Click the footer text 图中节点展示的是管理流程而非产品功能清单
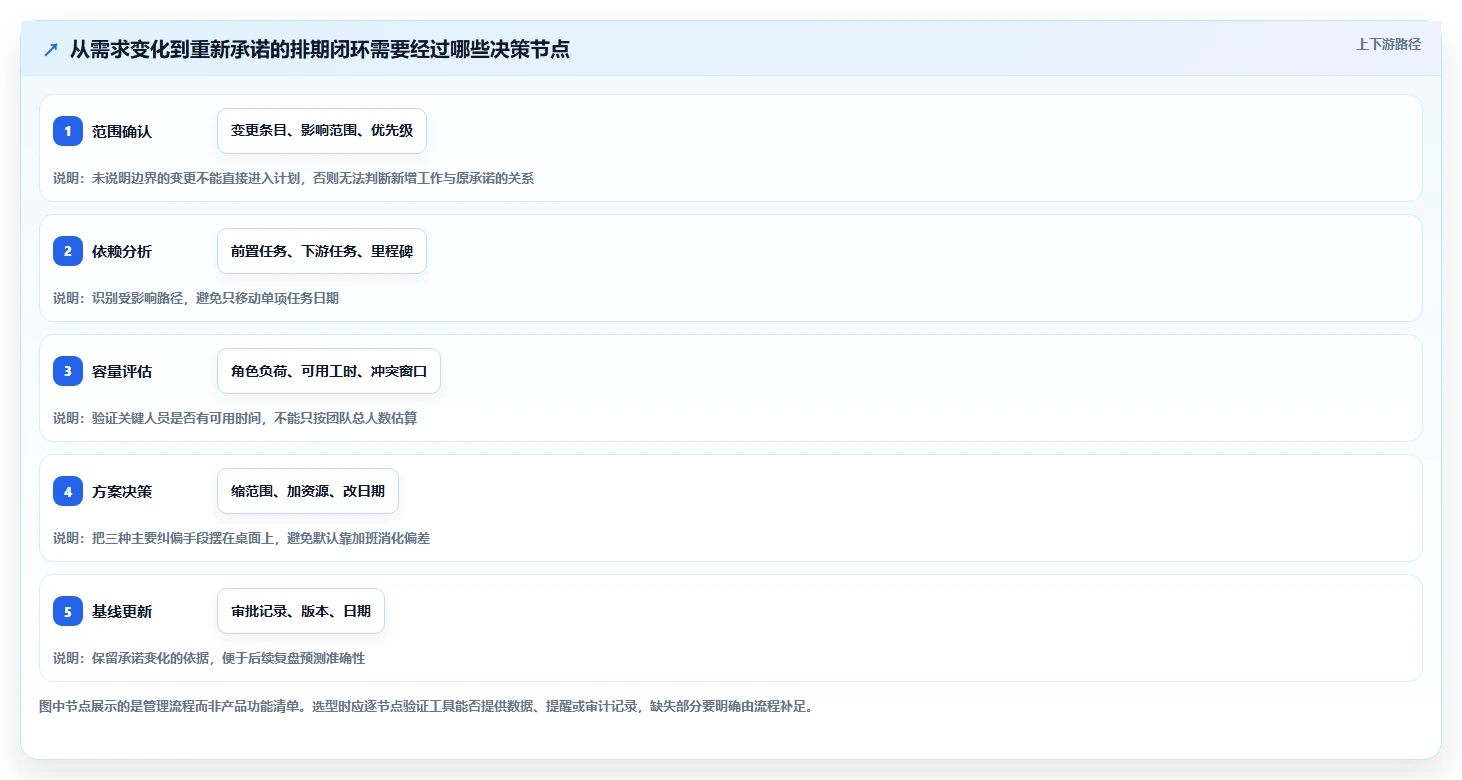1462x780 pixels. tap(171, 706)
